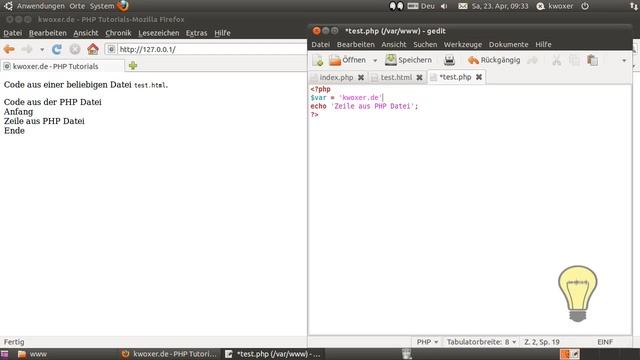Viewport: 640px width, 360px height.
Task: Click the site identity icon in URL bar
Action: click(111, 49)
